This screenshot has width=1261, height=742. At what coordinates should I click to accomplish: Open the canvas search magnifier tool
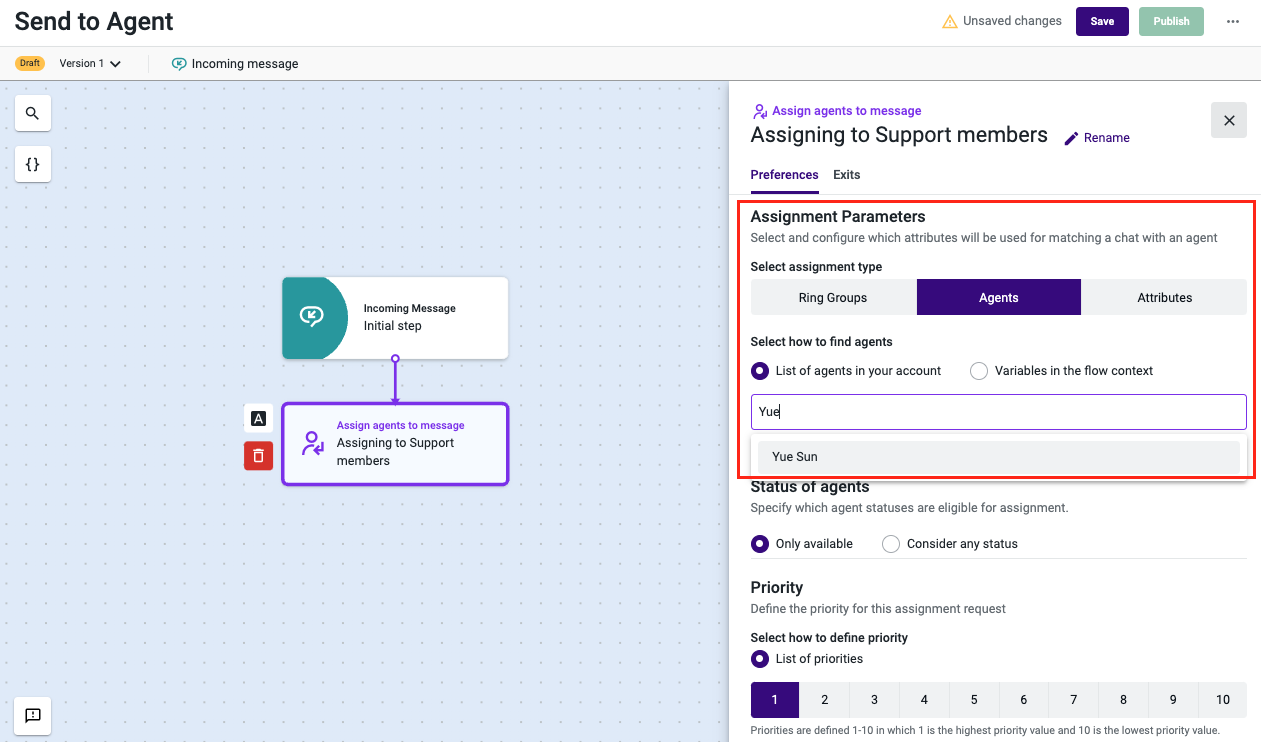33,113
